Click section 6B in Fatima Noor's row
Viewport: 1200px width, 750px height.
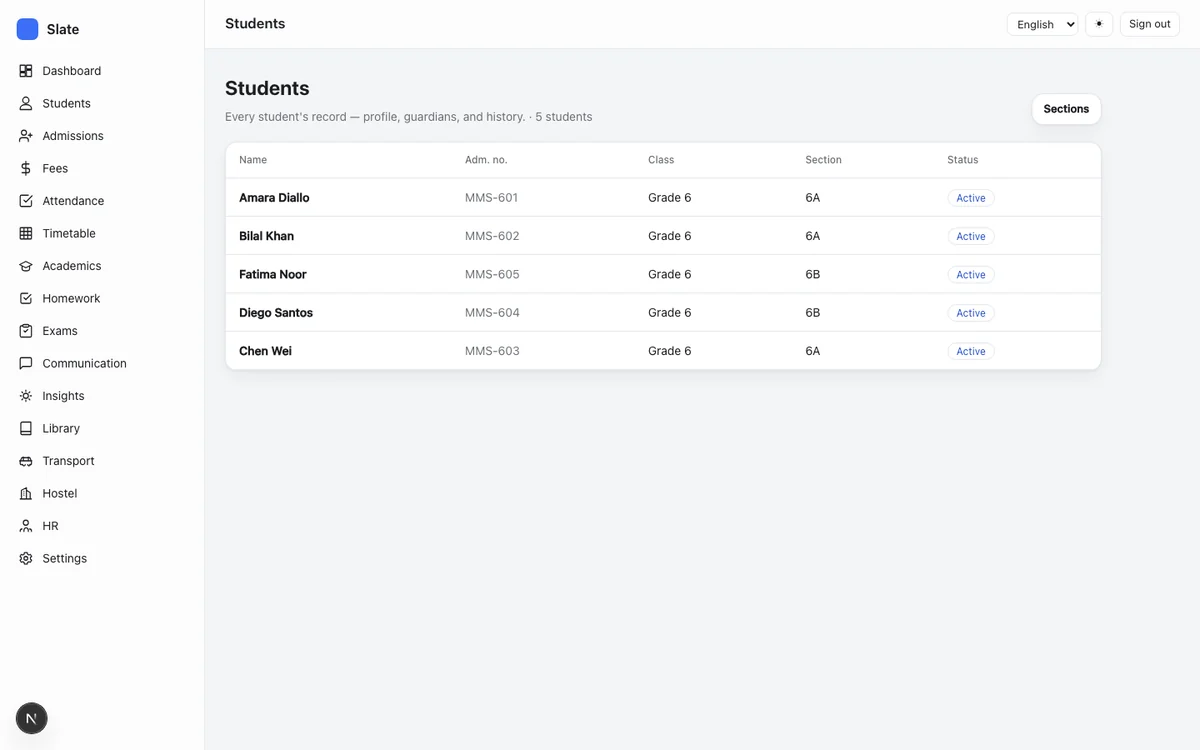tap(812, 274)
